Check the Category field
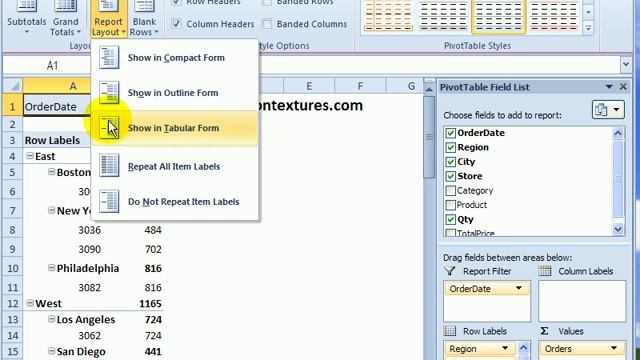Screen dimensions: 640x360 point(451,191)
